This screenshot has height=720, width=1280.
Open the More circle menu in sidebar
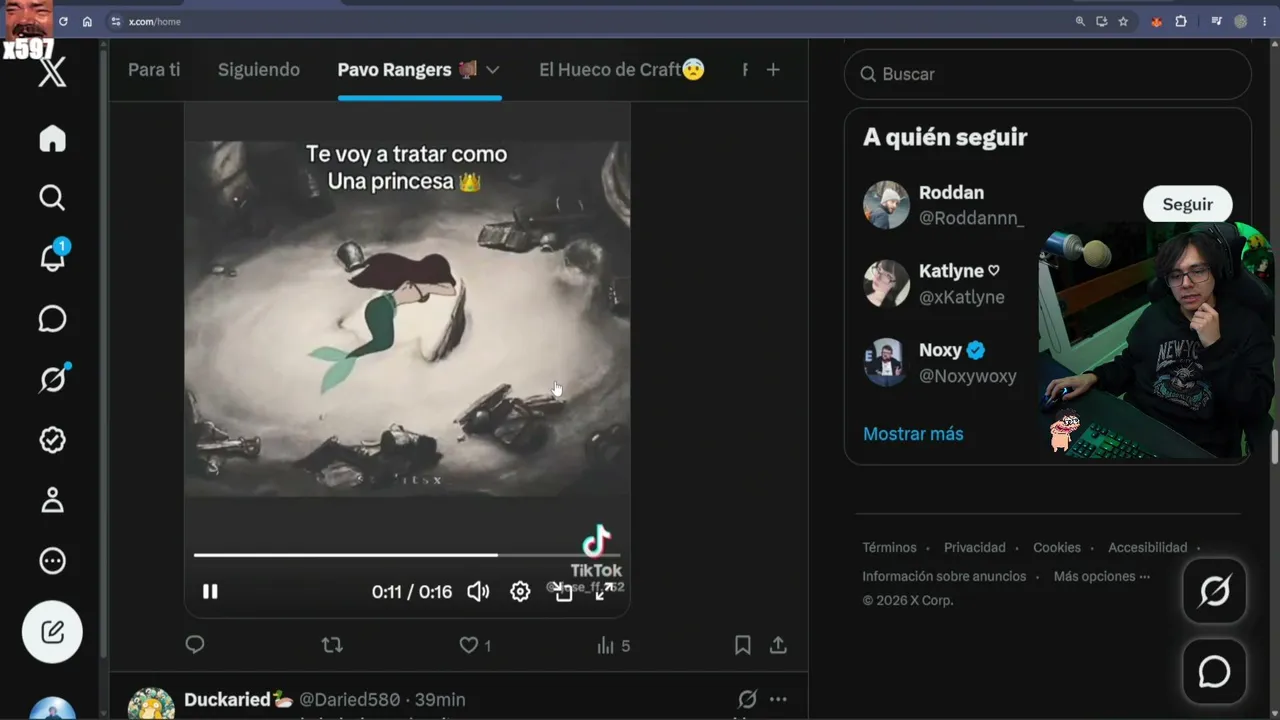point(52,561)
